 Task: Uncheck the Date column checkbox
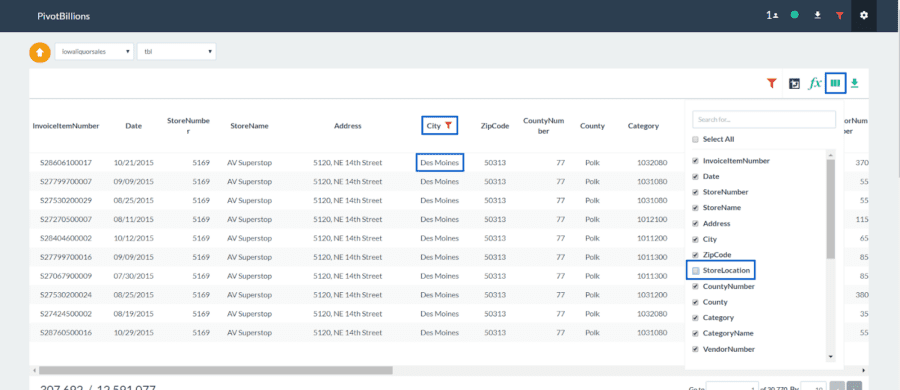coord(696,176)
